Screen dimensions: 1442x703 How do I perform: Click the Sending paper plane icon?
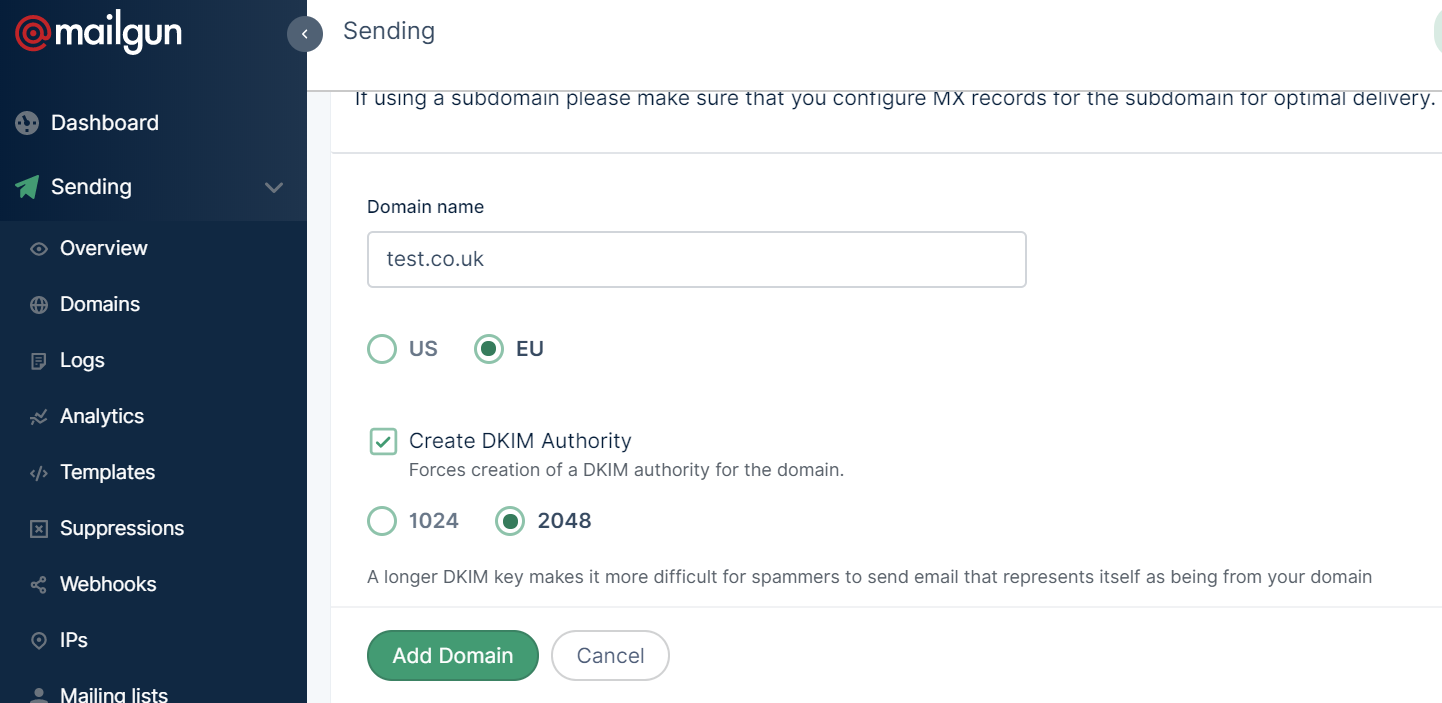[27, 187]
